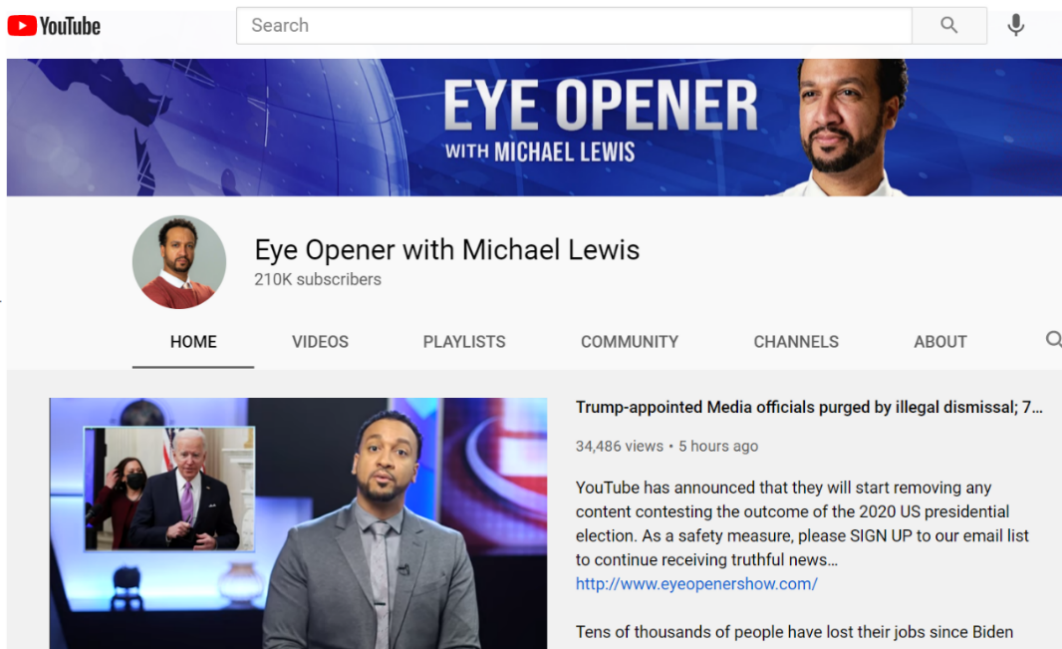Select the Community tab

[629, 342]
